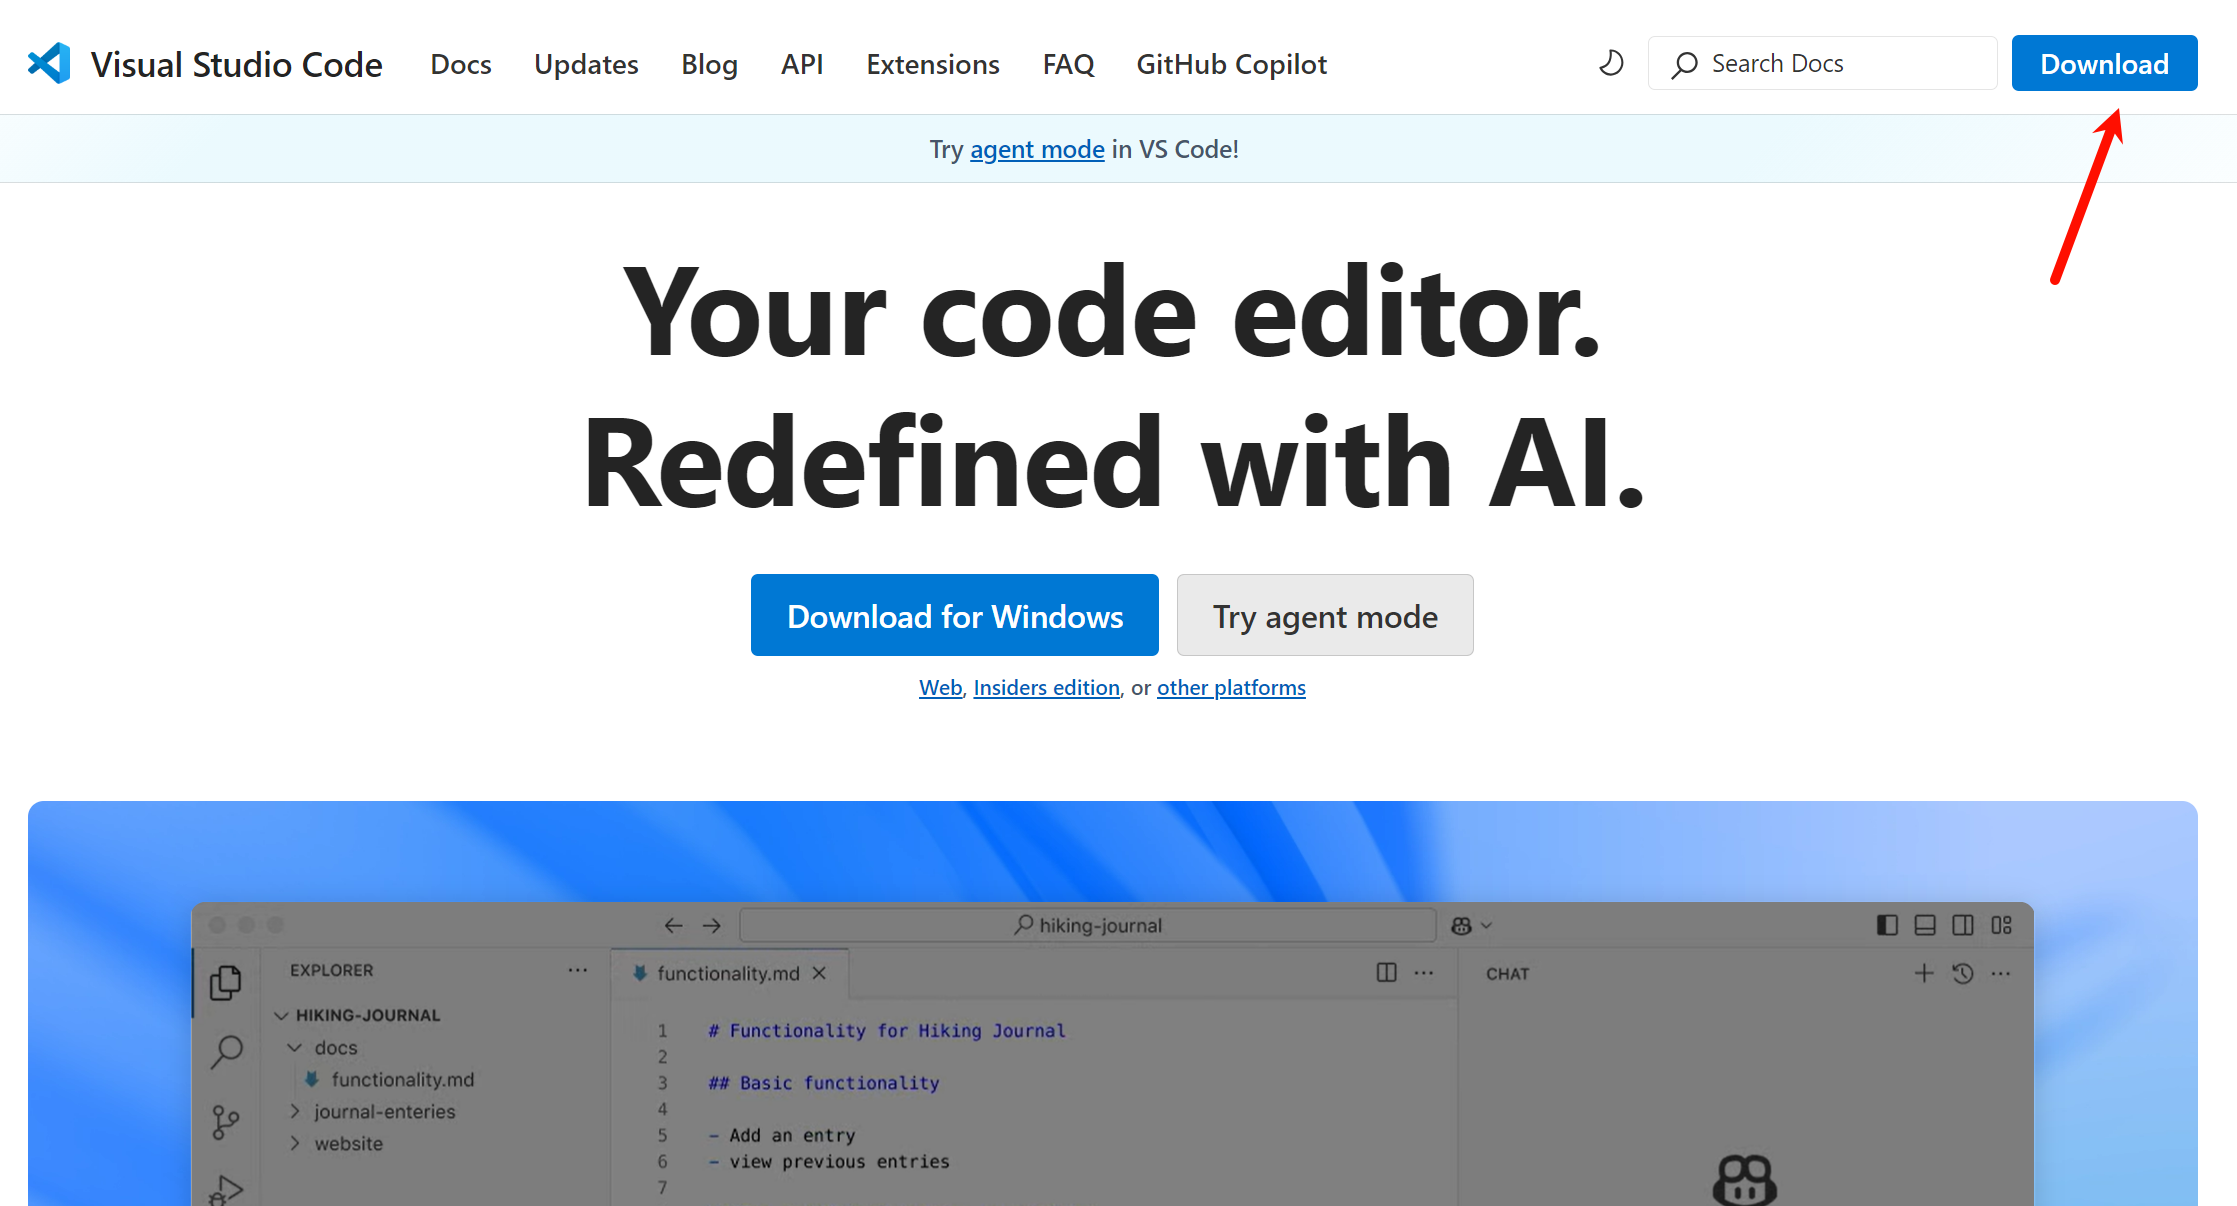Open the Customize Layout icon
This screenshot has height=1206, width=2237.
point(2001,925)
